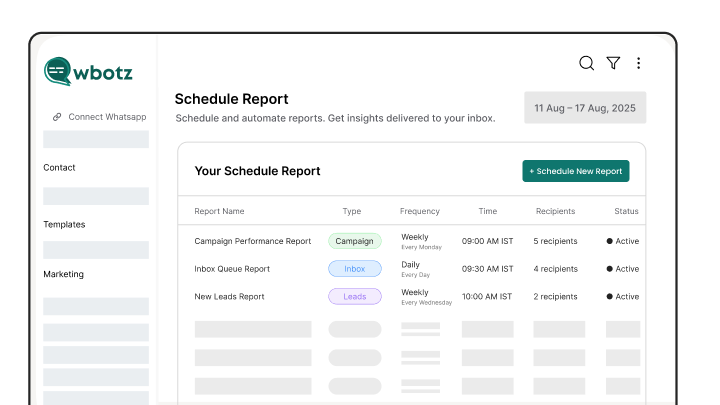Click the Schedule Report page heading

(231, 99)
